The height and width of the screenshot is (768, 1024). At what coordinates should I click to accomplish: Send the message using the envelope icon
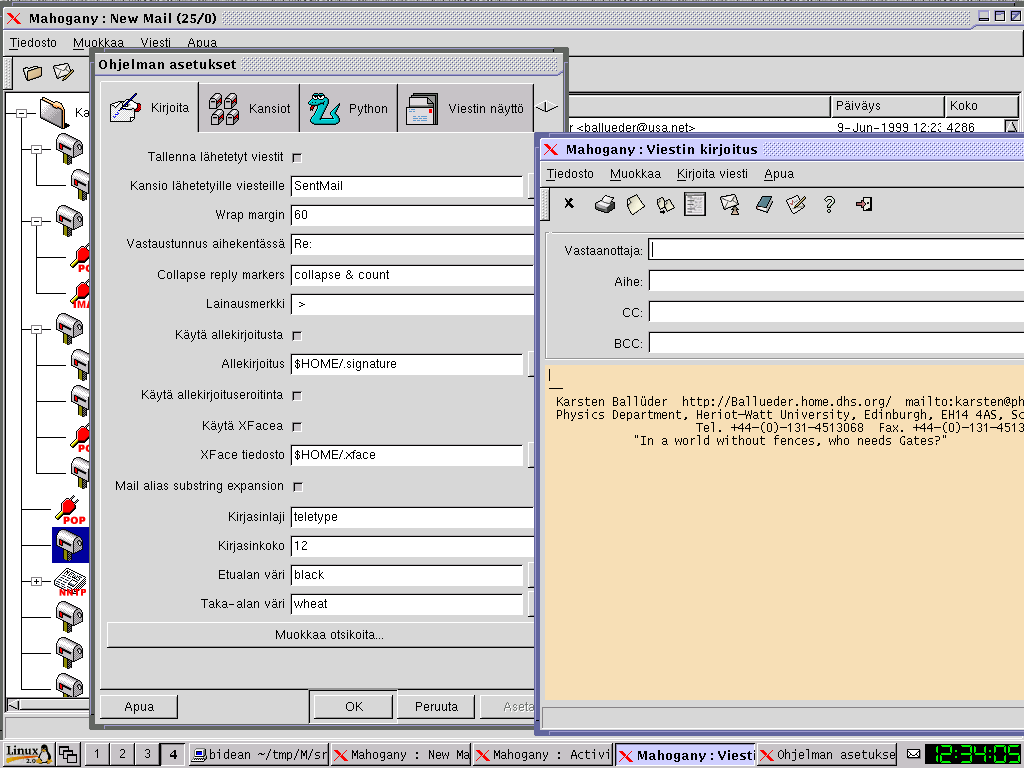(729, 204)
